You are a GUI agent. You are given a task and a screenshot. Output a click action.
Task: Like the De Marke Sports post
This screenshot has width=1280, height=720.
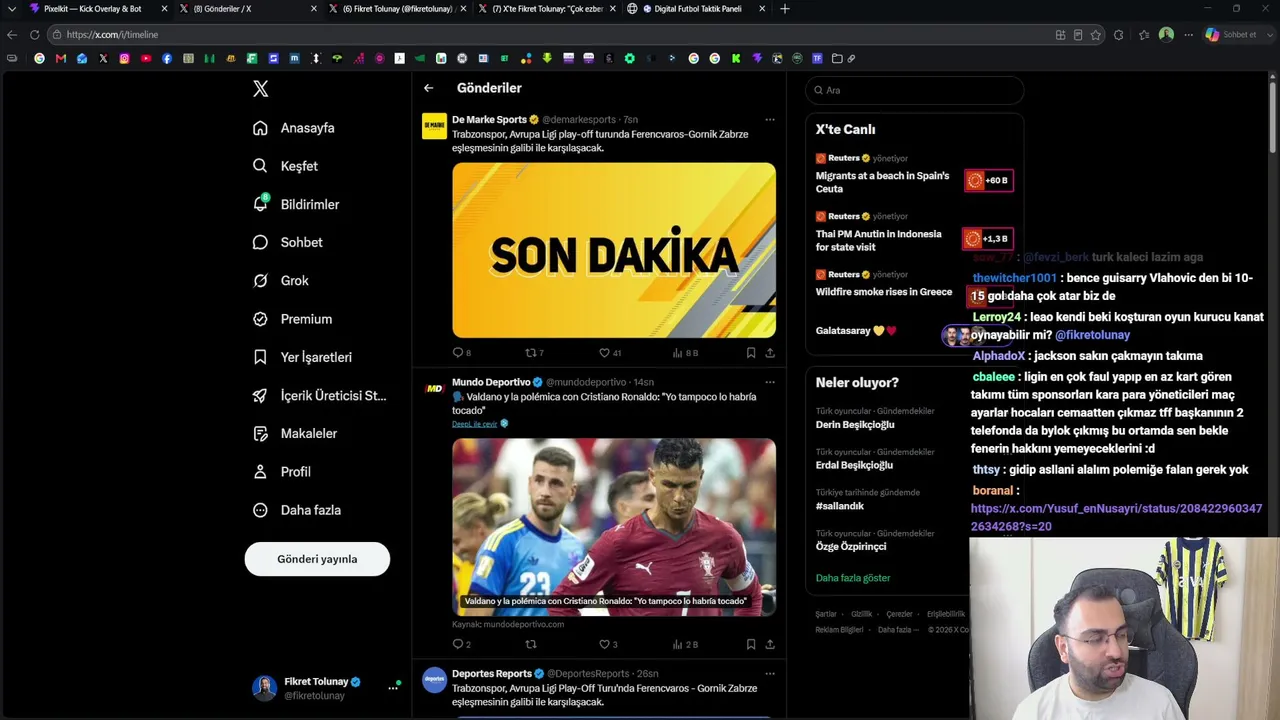[609, 353]
